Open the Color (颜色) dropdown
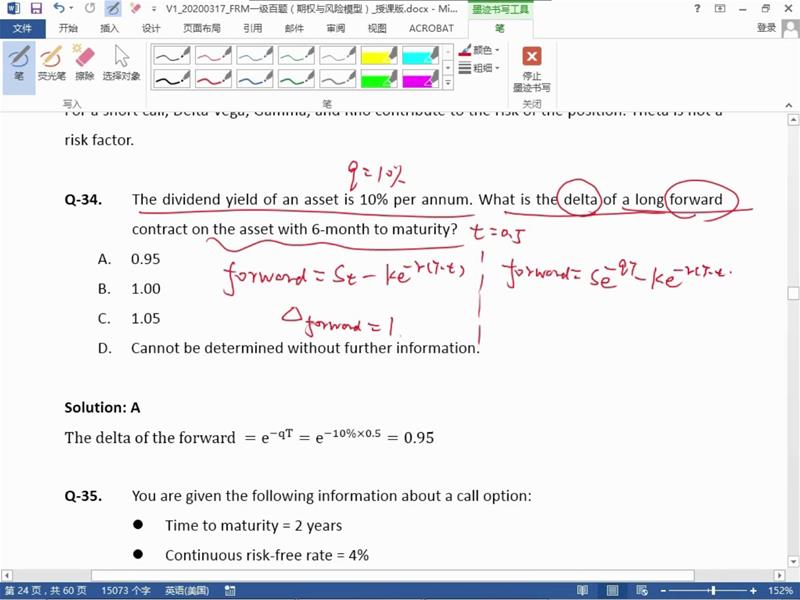The height and width of the screenshot is (600, 800). click(479, 50)
